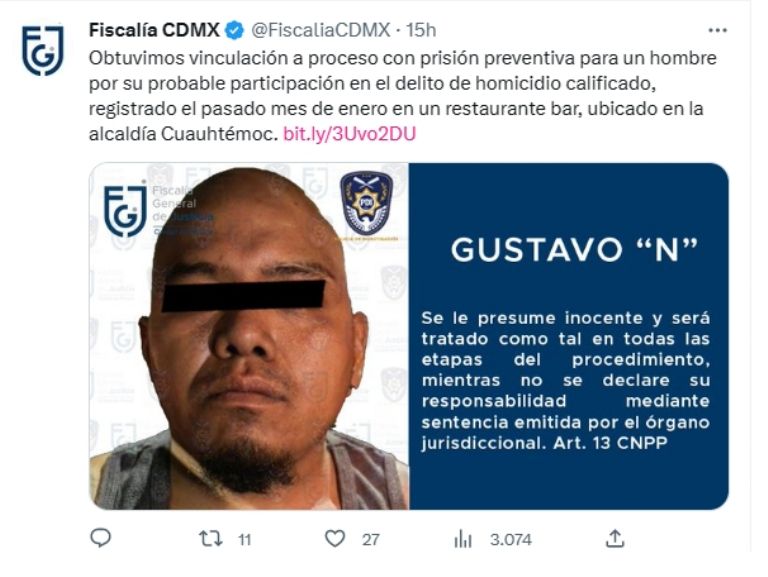Open the reply comment icon
The image size is (768, 577).
[x=101, y=538]
